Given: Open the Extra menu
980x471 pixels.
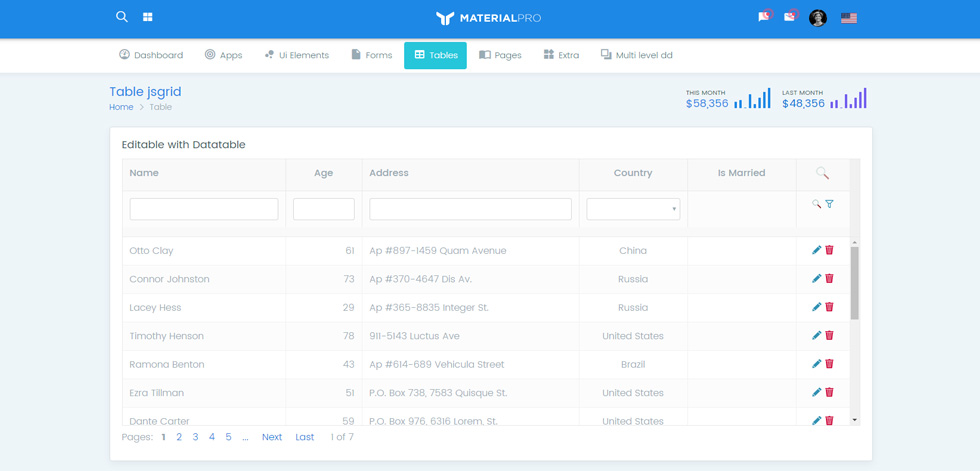Looking at the screenshot, I should [561, 55].
